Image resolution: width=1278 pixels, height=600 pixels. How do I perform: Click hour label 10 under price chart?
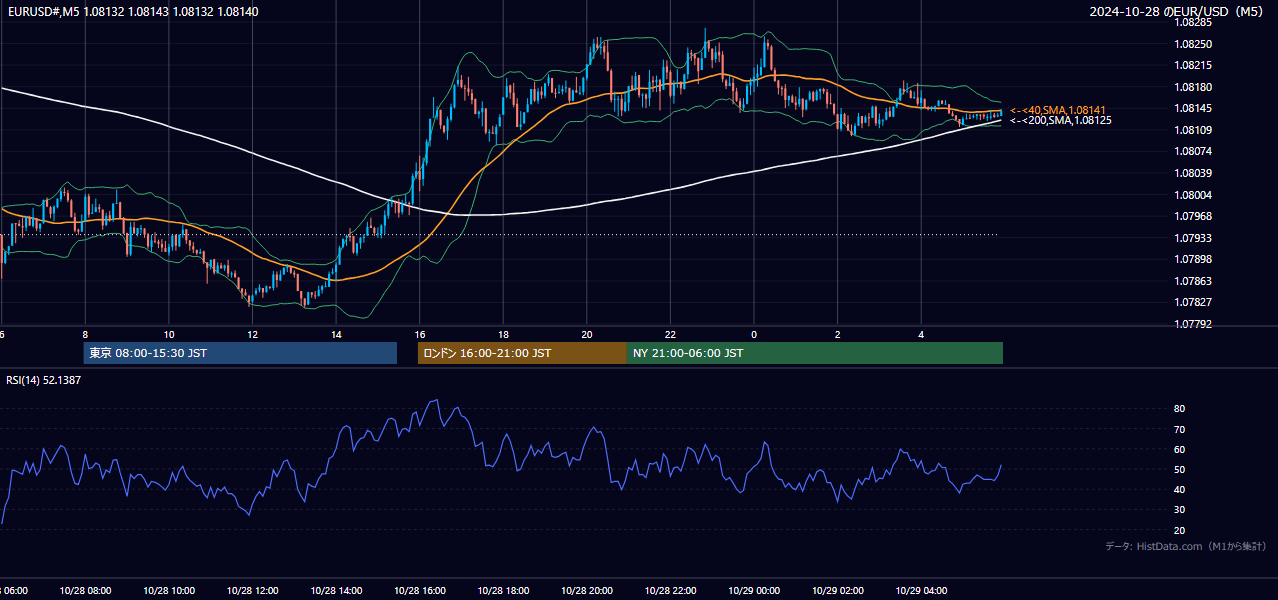tap(169, 334)
